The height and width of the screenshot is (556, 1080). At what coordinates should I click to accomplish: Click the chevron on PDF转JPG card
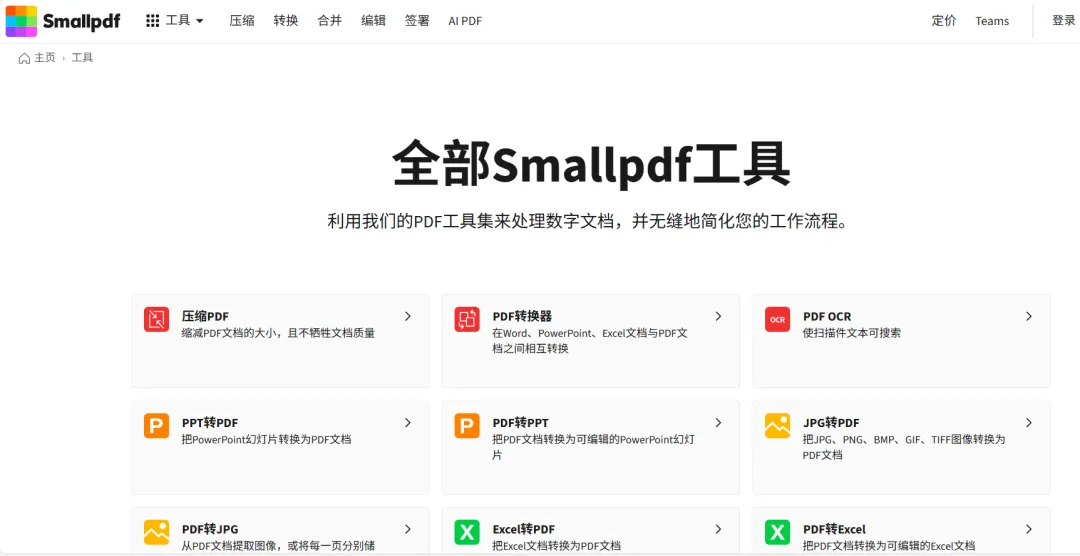tap(408, 529)
